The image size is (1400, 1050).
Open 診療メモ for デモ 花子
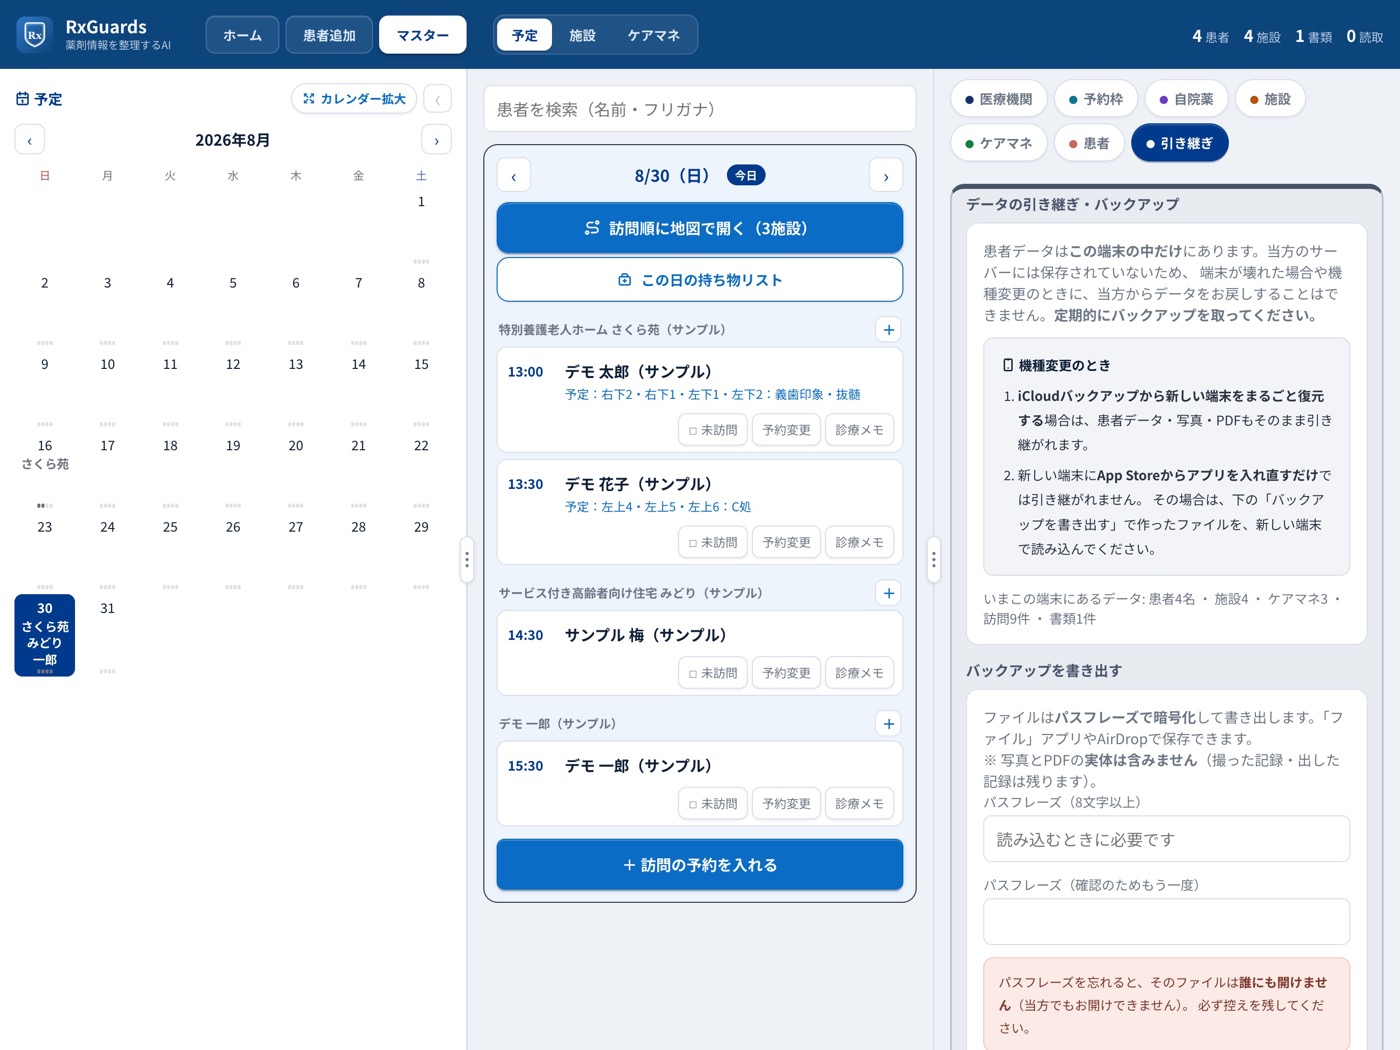[x=859, y=542]
